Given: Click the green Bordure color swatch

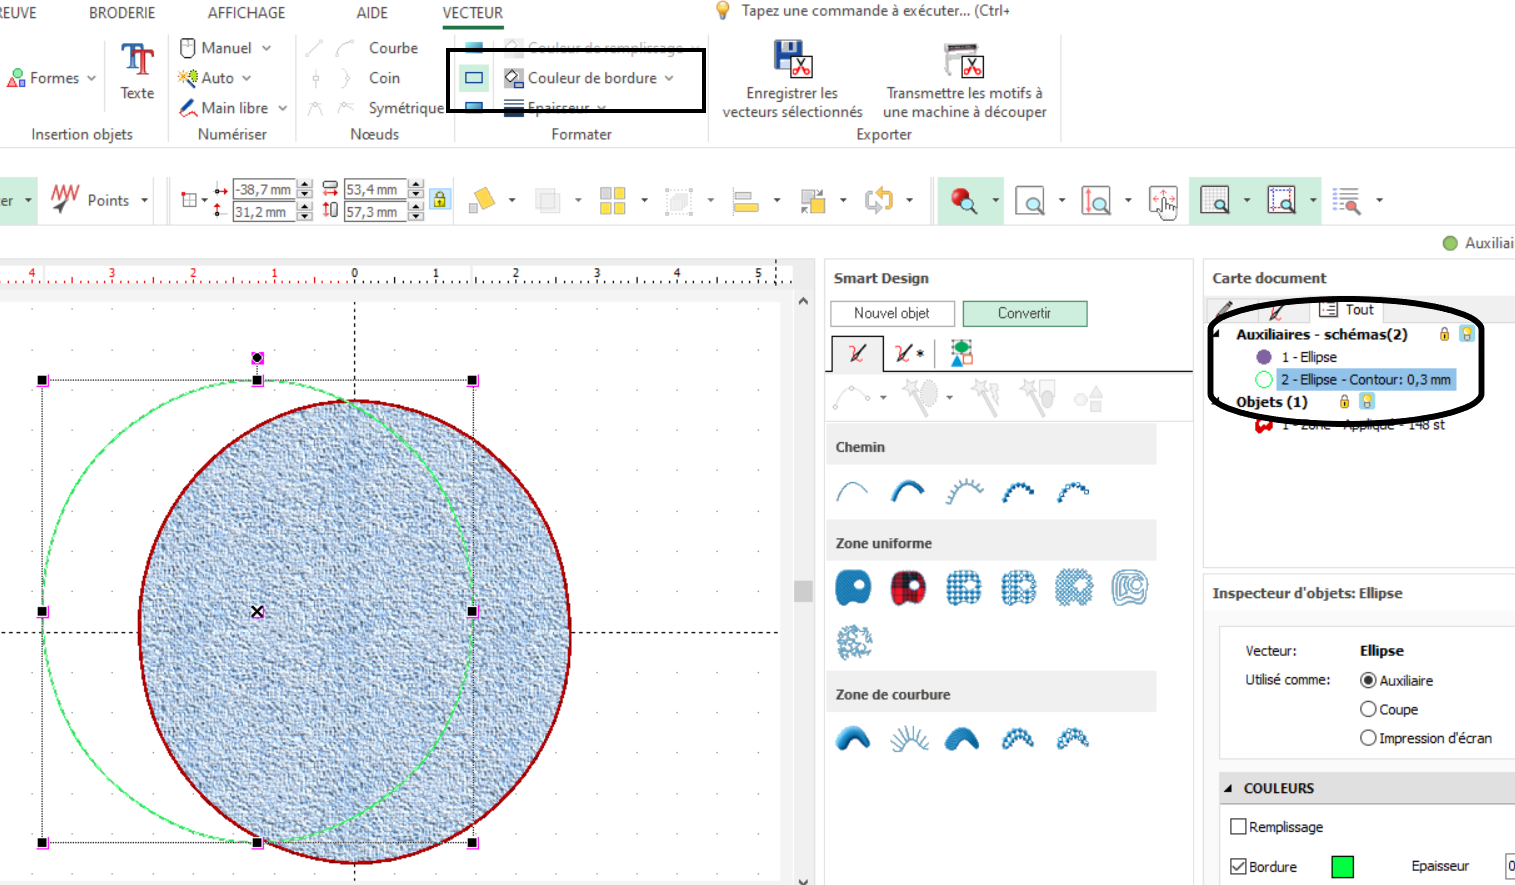Looking at the screenshot, I should pyautogui.click(x=1342, y=867).
